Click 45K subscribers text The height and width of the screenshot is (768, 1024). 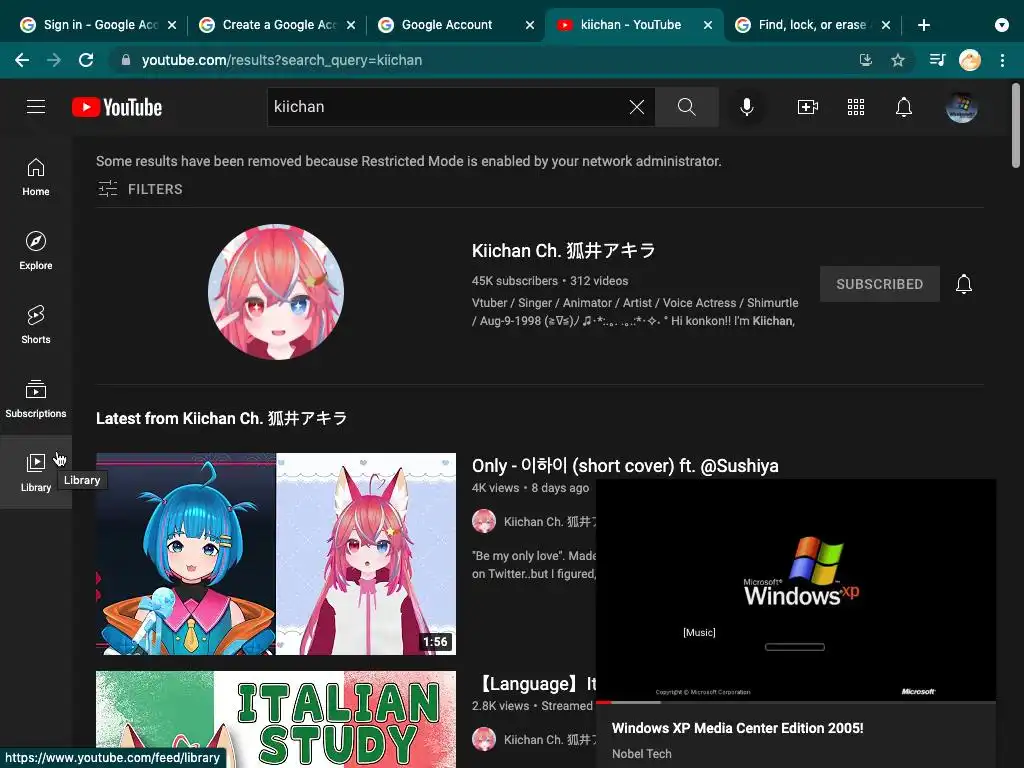point(515,281)
